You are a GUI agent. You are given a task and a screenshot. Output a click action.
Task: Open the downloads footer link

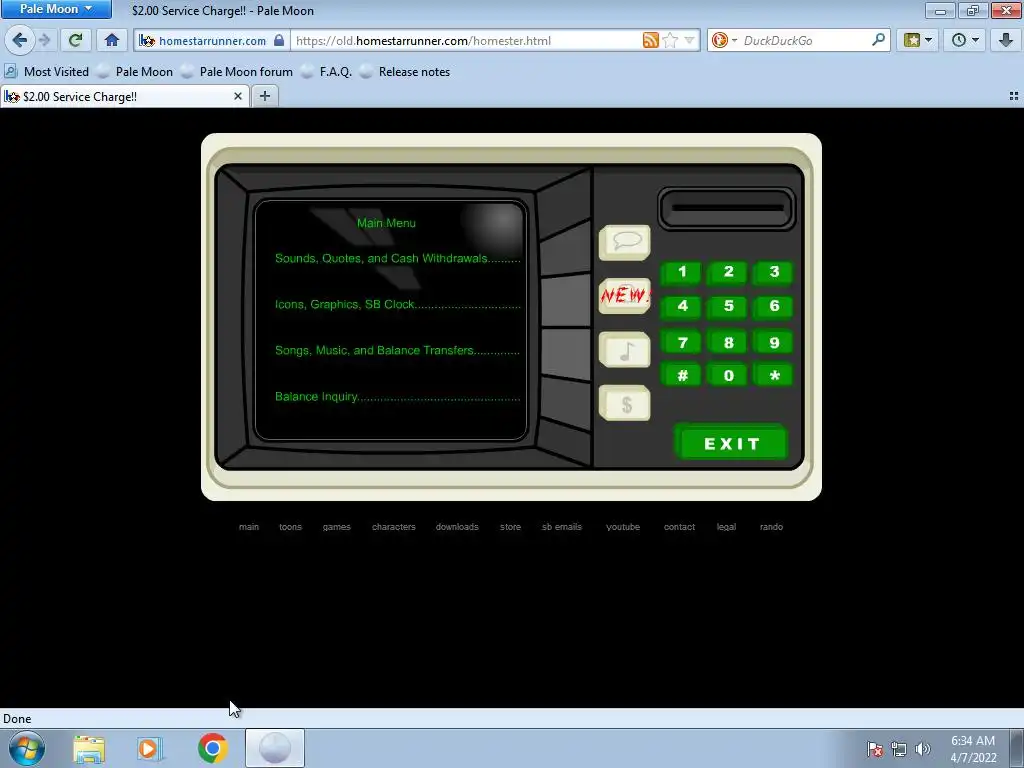[x=457, y=527]
